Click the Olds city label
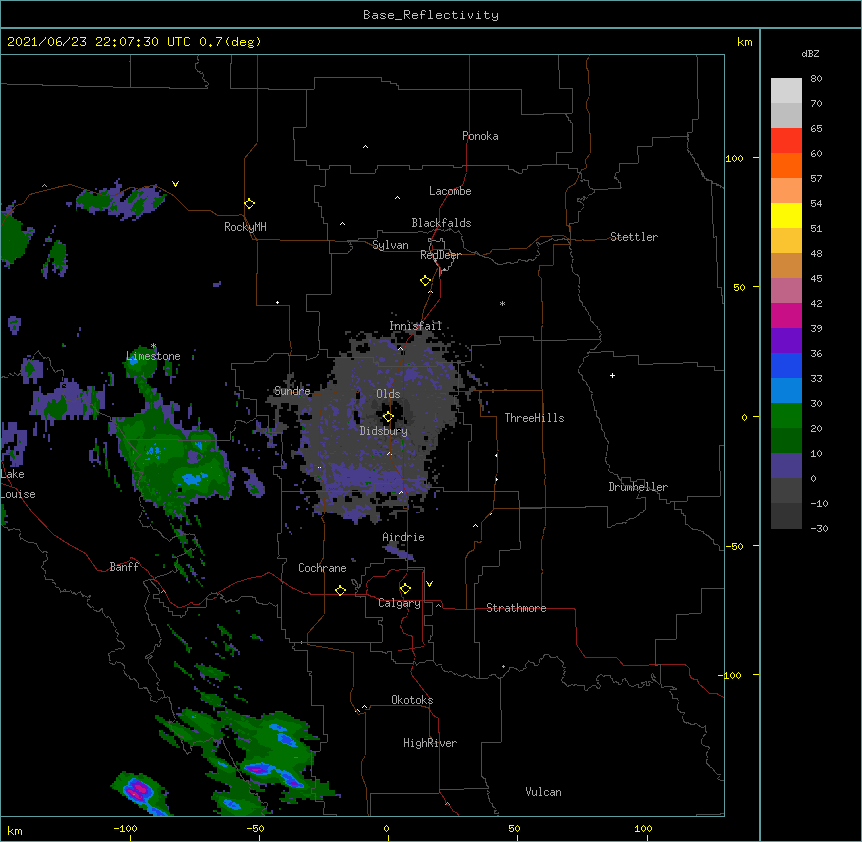 [388, 394]
